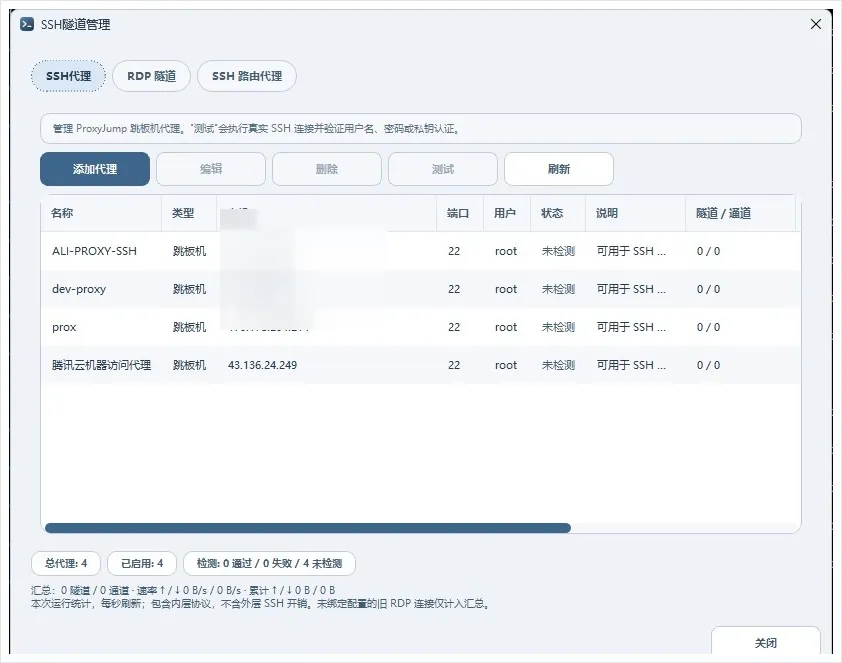The width and height of the screenshot is (842, 663).
Task: Click 未检测 status in the dev-proxy row
Action: [x=558, y=289]
